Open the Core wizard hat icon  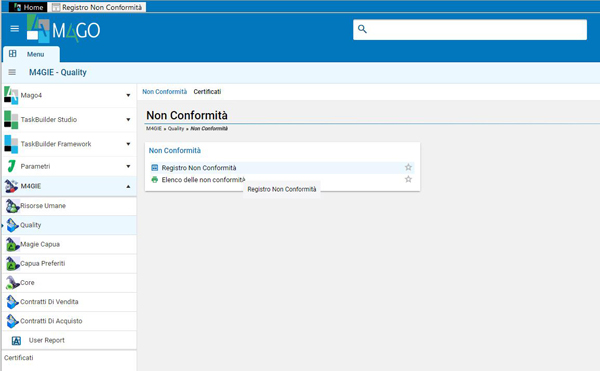click(x=12, y=283)
